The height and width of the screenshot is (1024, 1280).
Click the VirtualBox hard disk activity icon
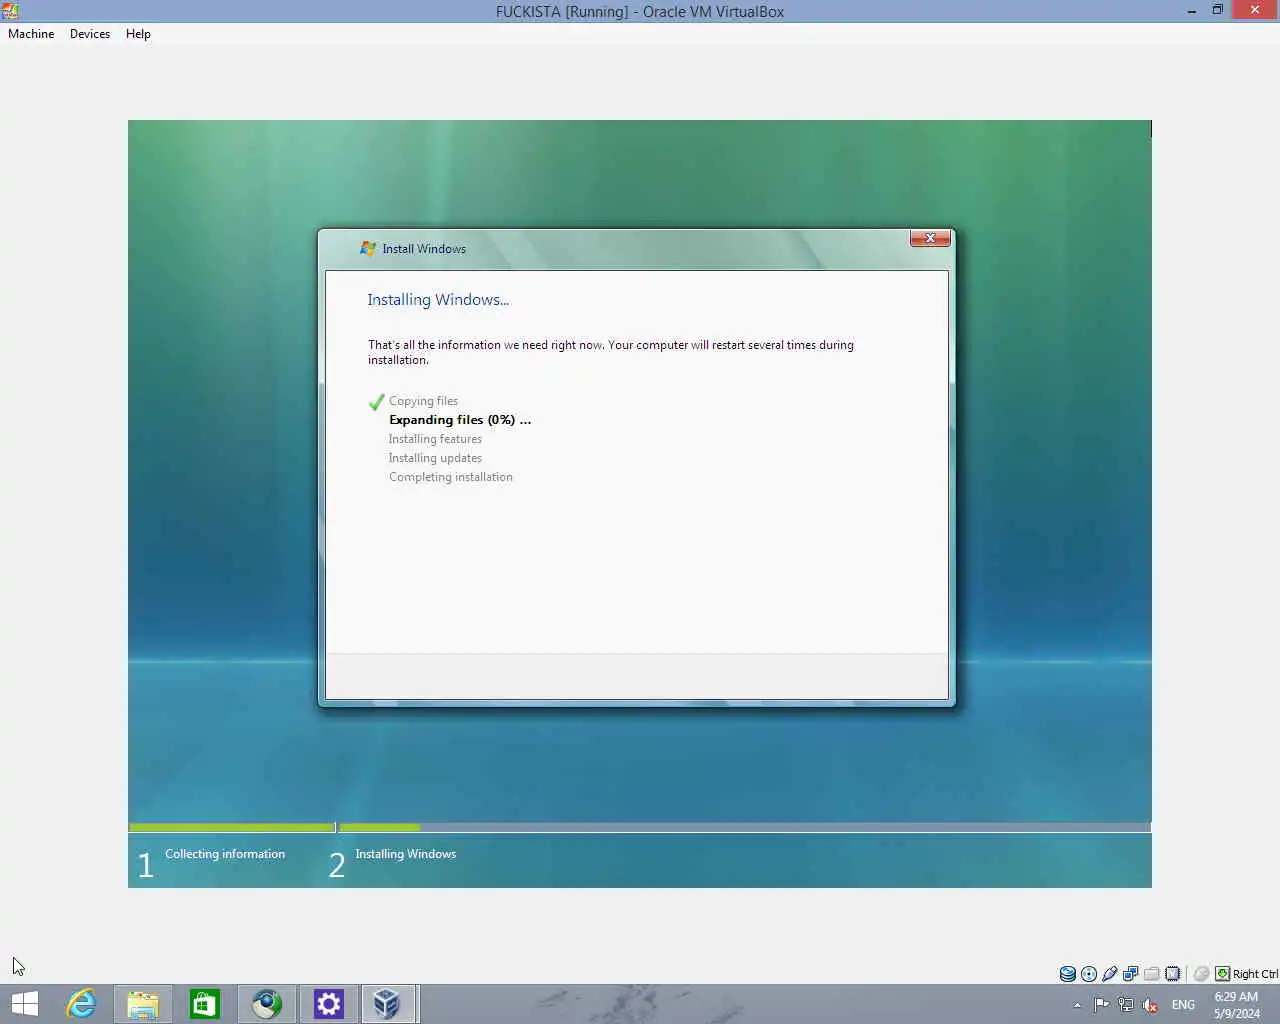point(1068,974)
